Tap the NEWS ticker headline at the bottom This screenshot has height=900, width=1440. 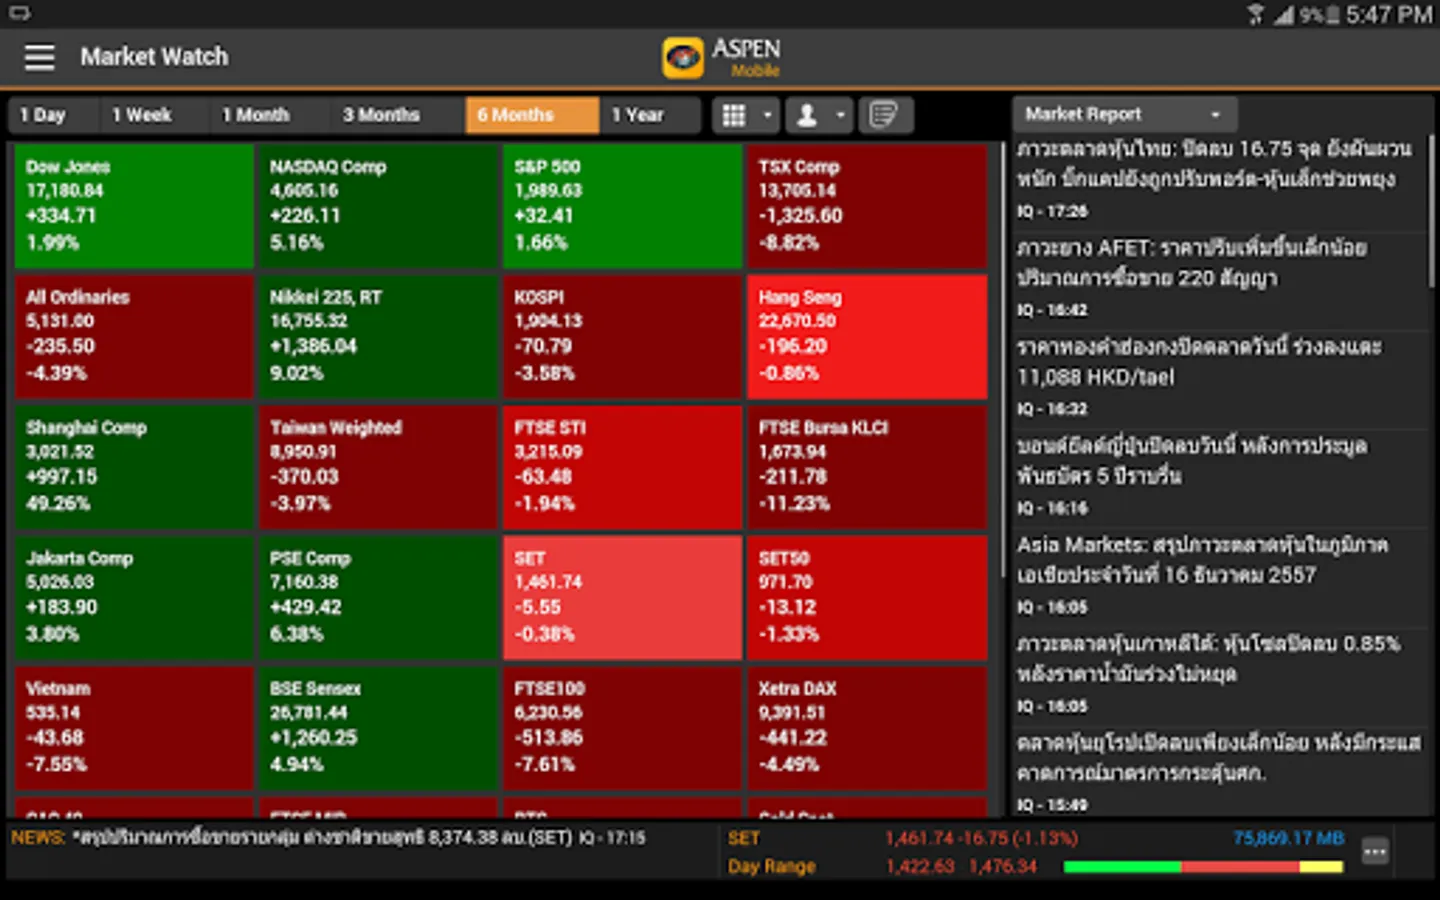coord(328,838)
